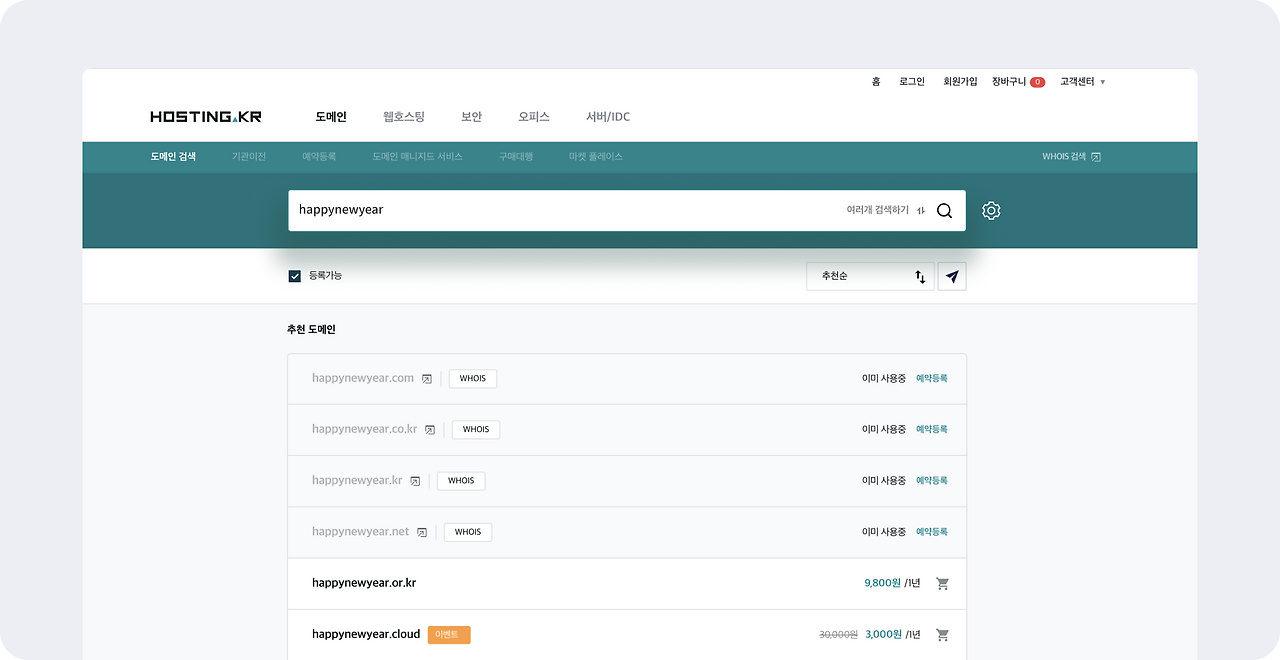Click the paper plane send icon
This screenshot has width=1280, height=660.
click(x=952, y=276)
